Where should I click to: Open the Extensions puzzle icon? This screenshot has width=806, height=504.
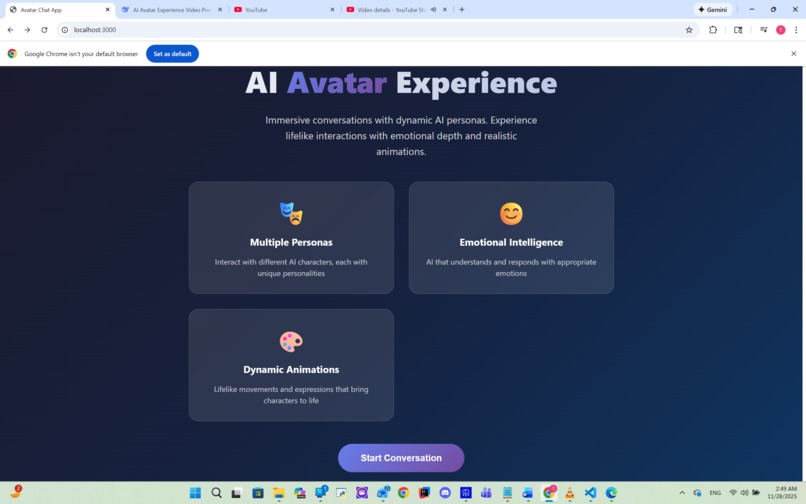click(x=713, y=30)
